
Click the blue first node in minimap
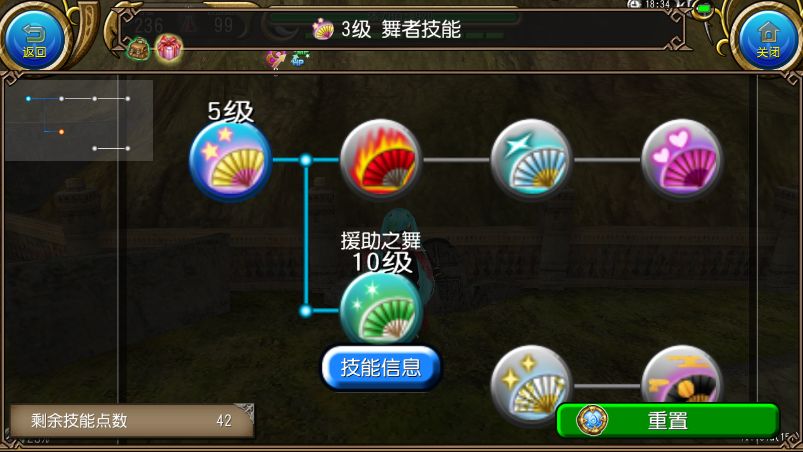[x=28, y=98]
